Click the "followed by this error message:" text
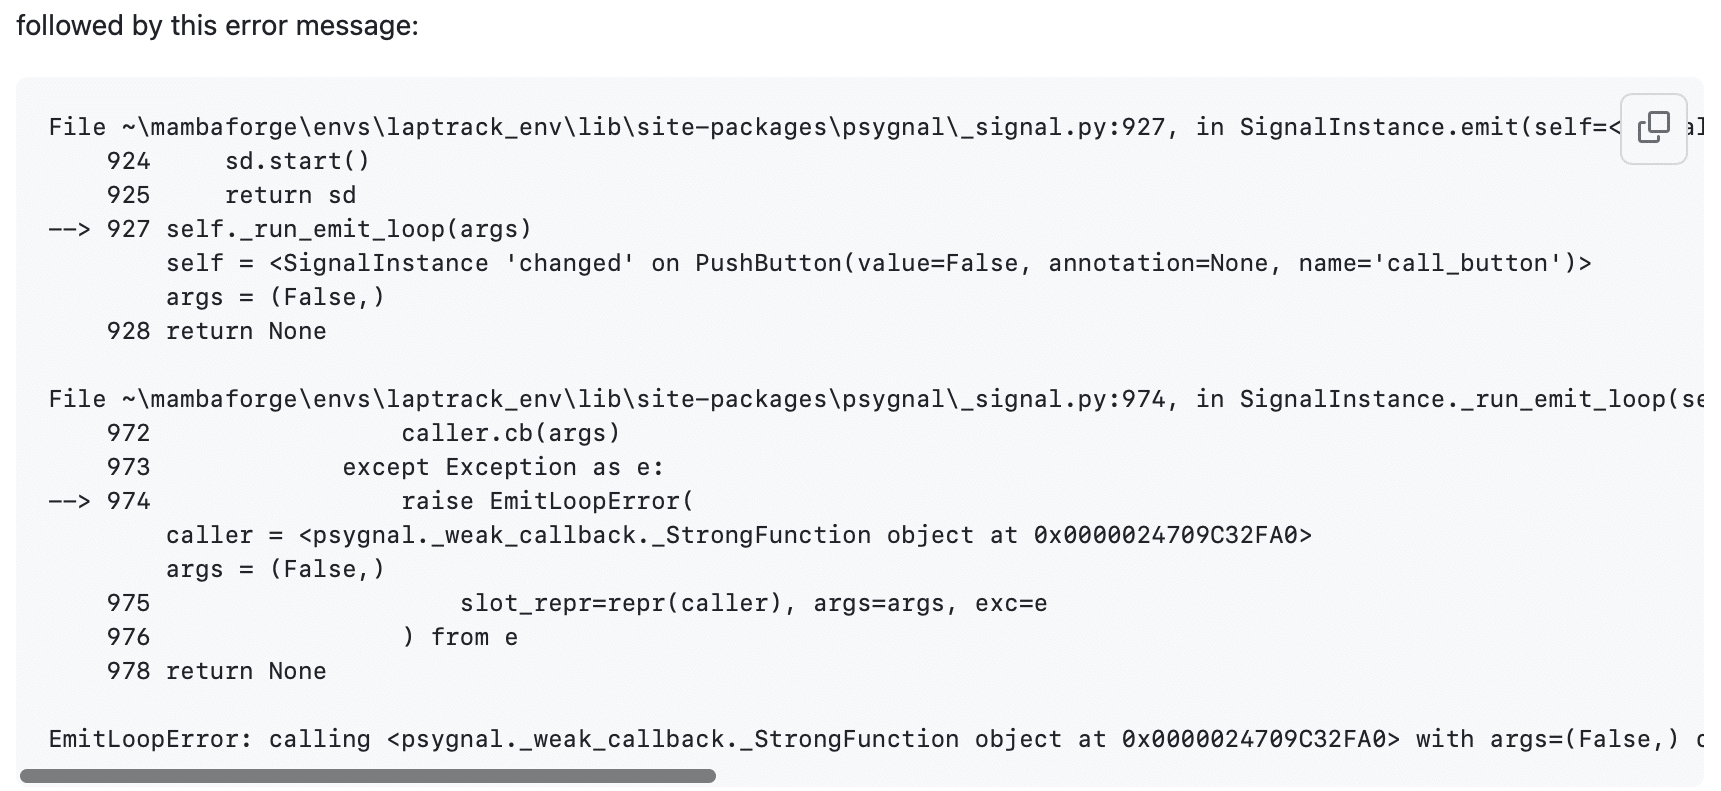The image size is (1721, 791). click(x=217, y=26)
